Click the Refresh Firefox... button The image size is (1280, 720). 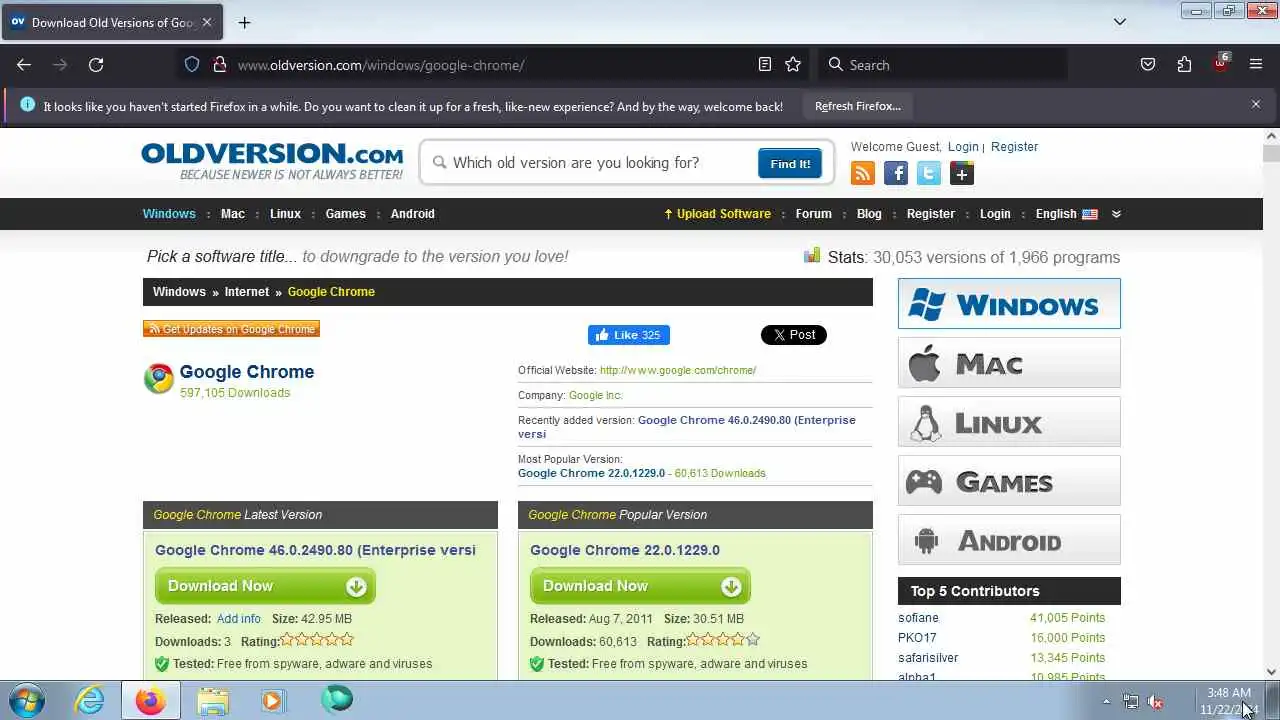tap(858, 106)
